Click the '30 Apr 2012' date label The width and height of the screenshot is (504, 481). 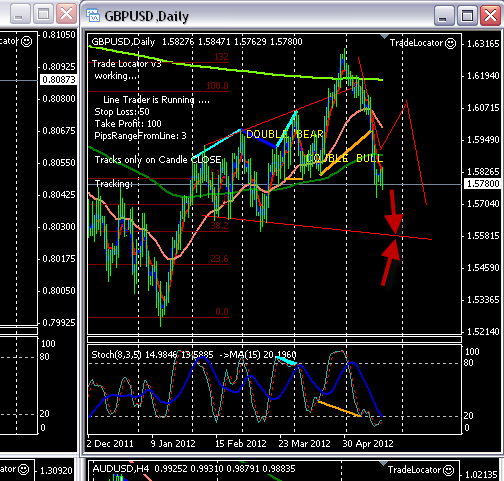pyautogui.click(x=368, y=444)
